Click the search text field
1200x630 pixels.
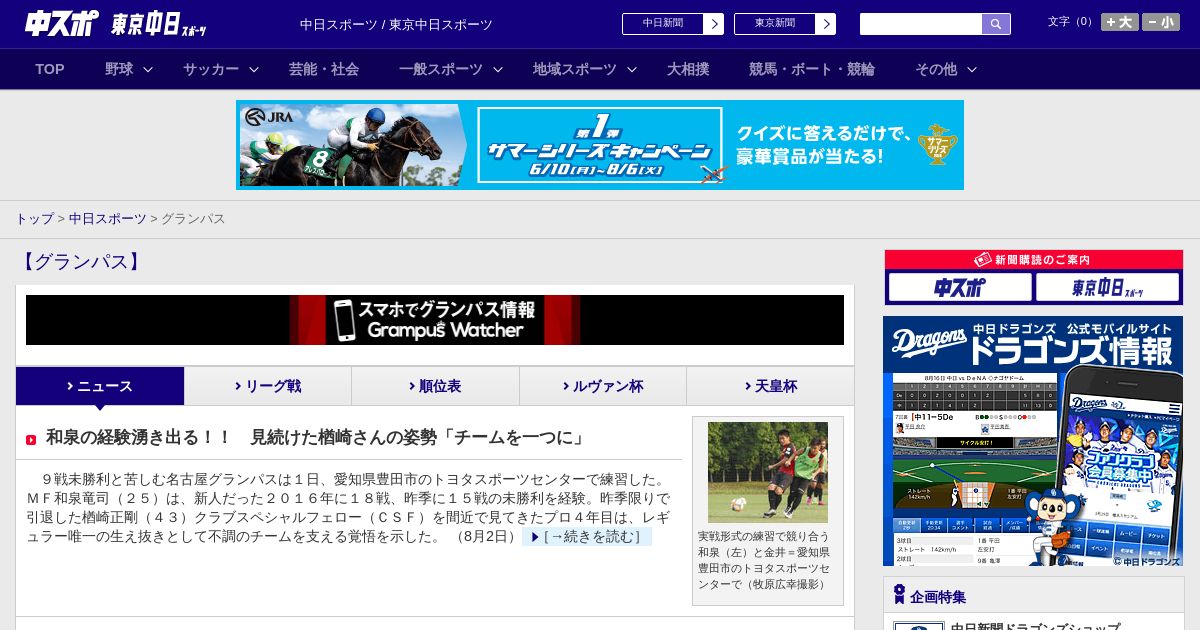pyautogui.click(x=921, y=24)
